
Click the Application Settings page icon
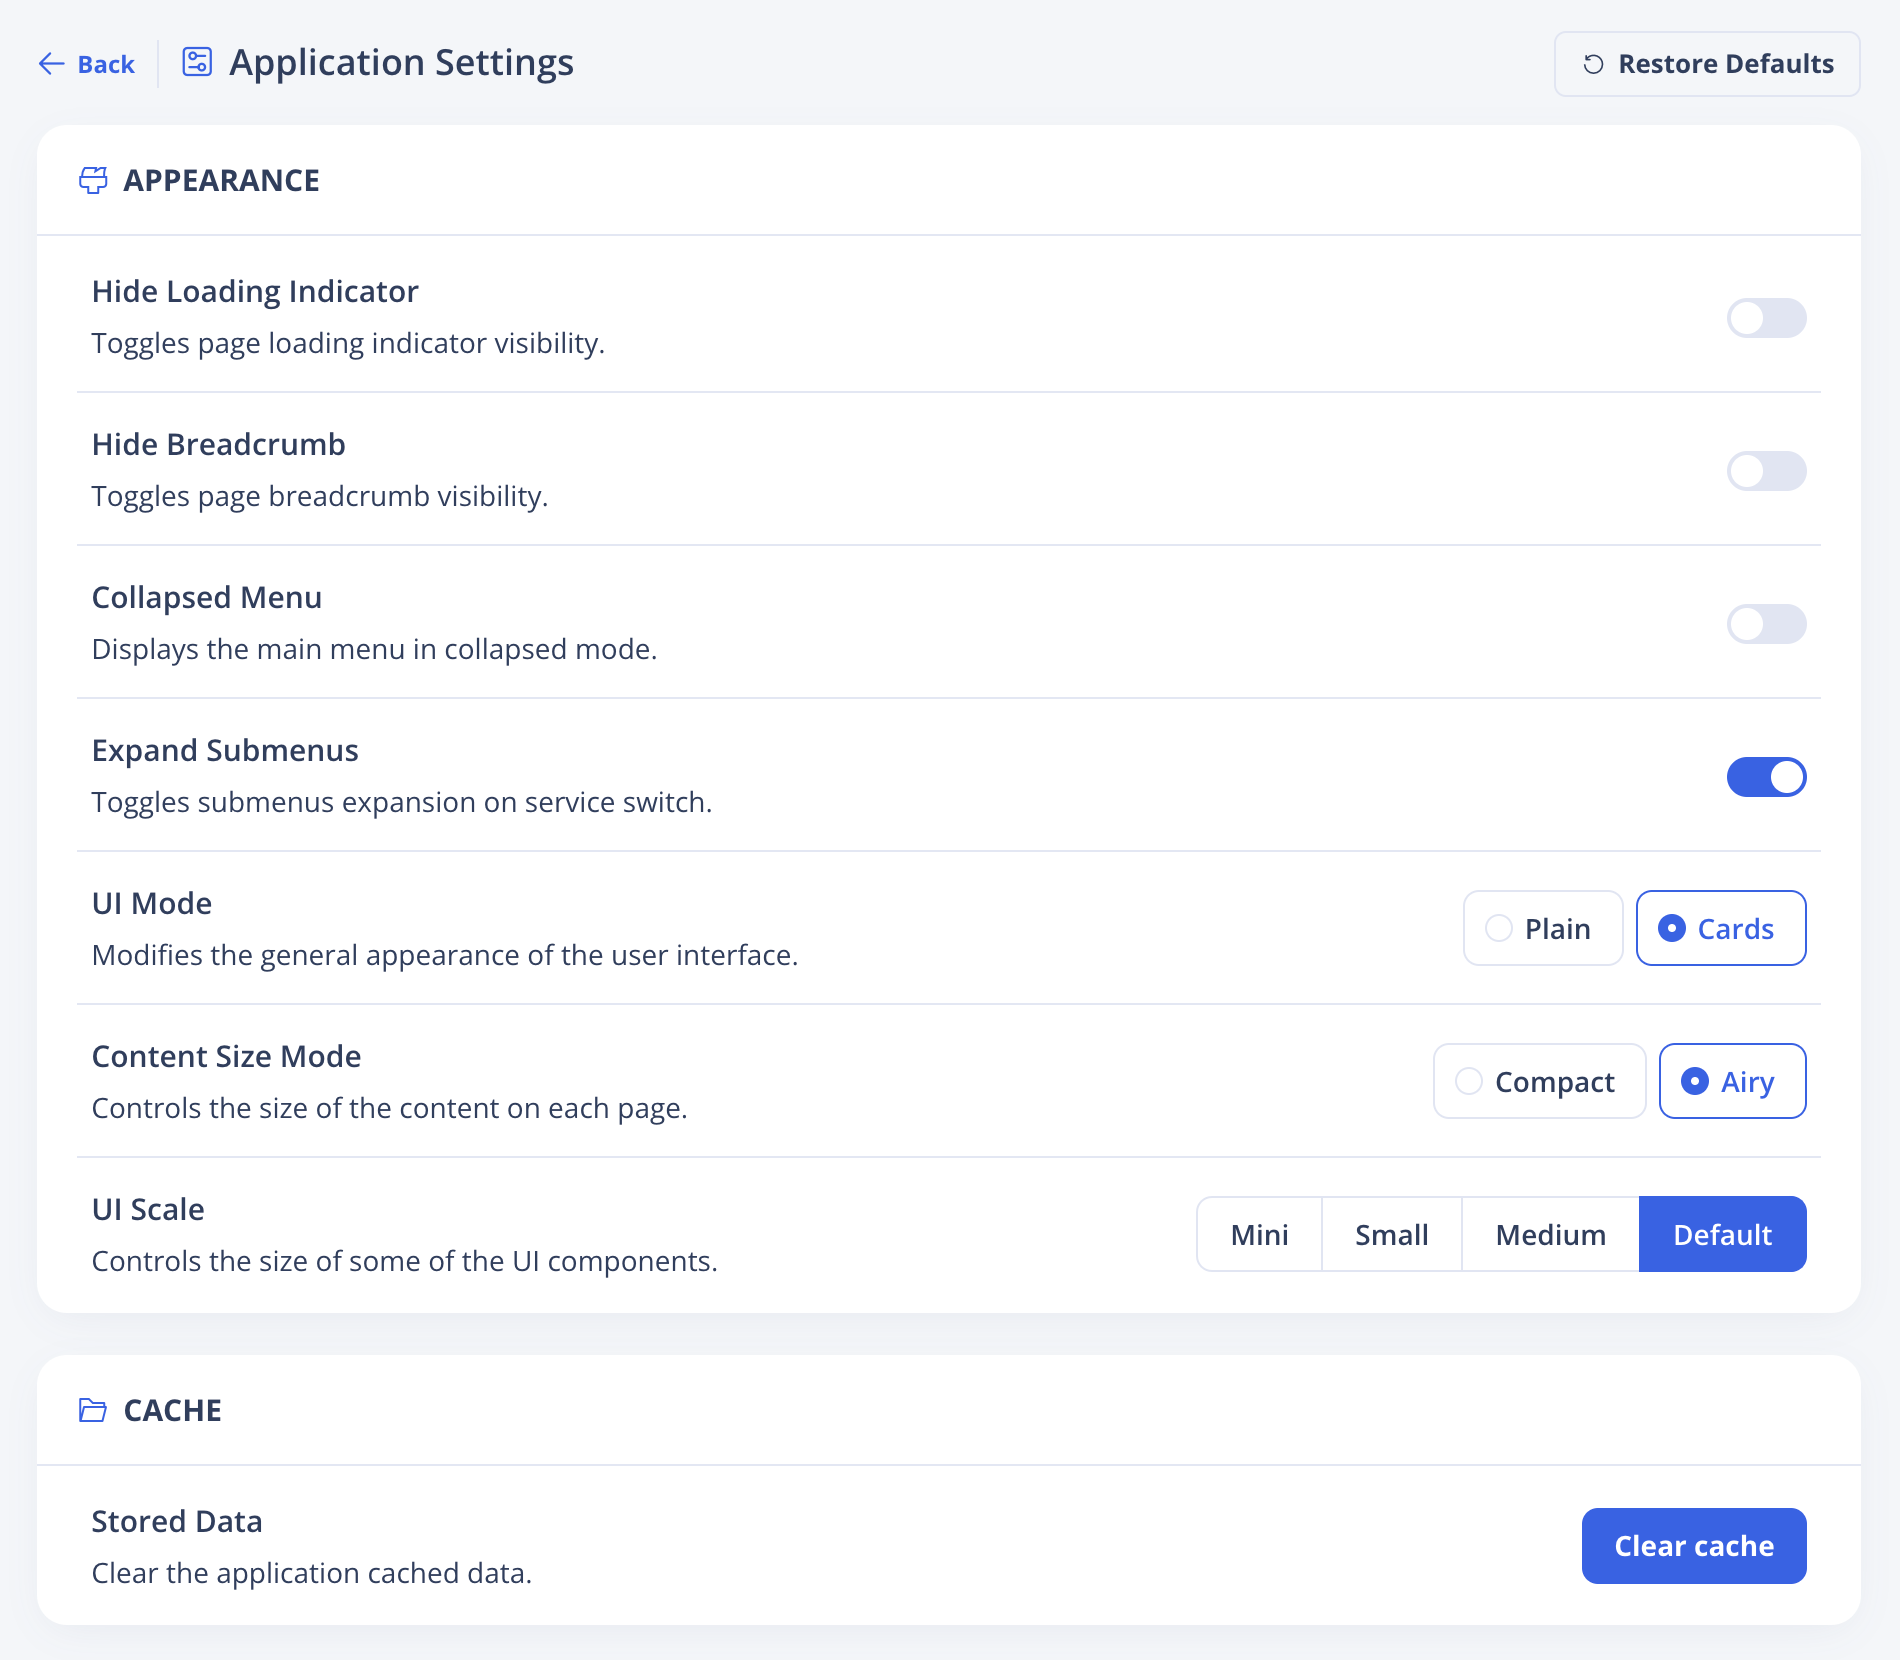point(196,61)
